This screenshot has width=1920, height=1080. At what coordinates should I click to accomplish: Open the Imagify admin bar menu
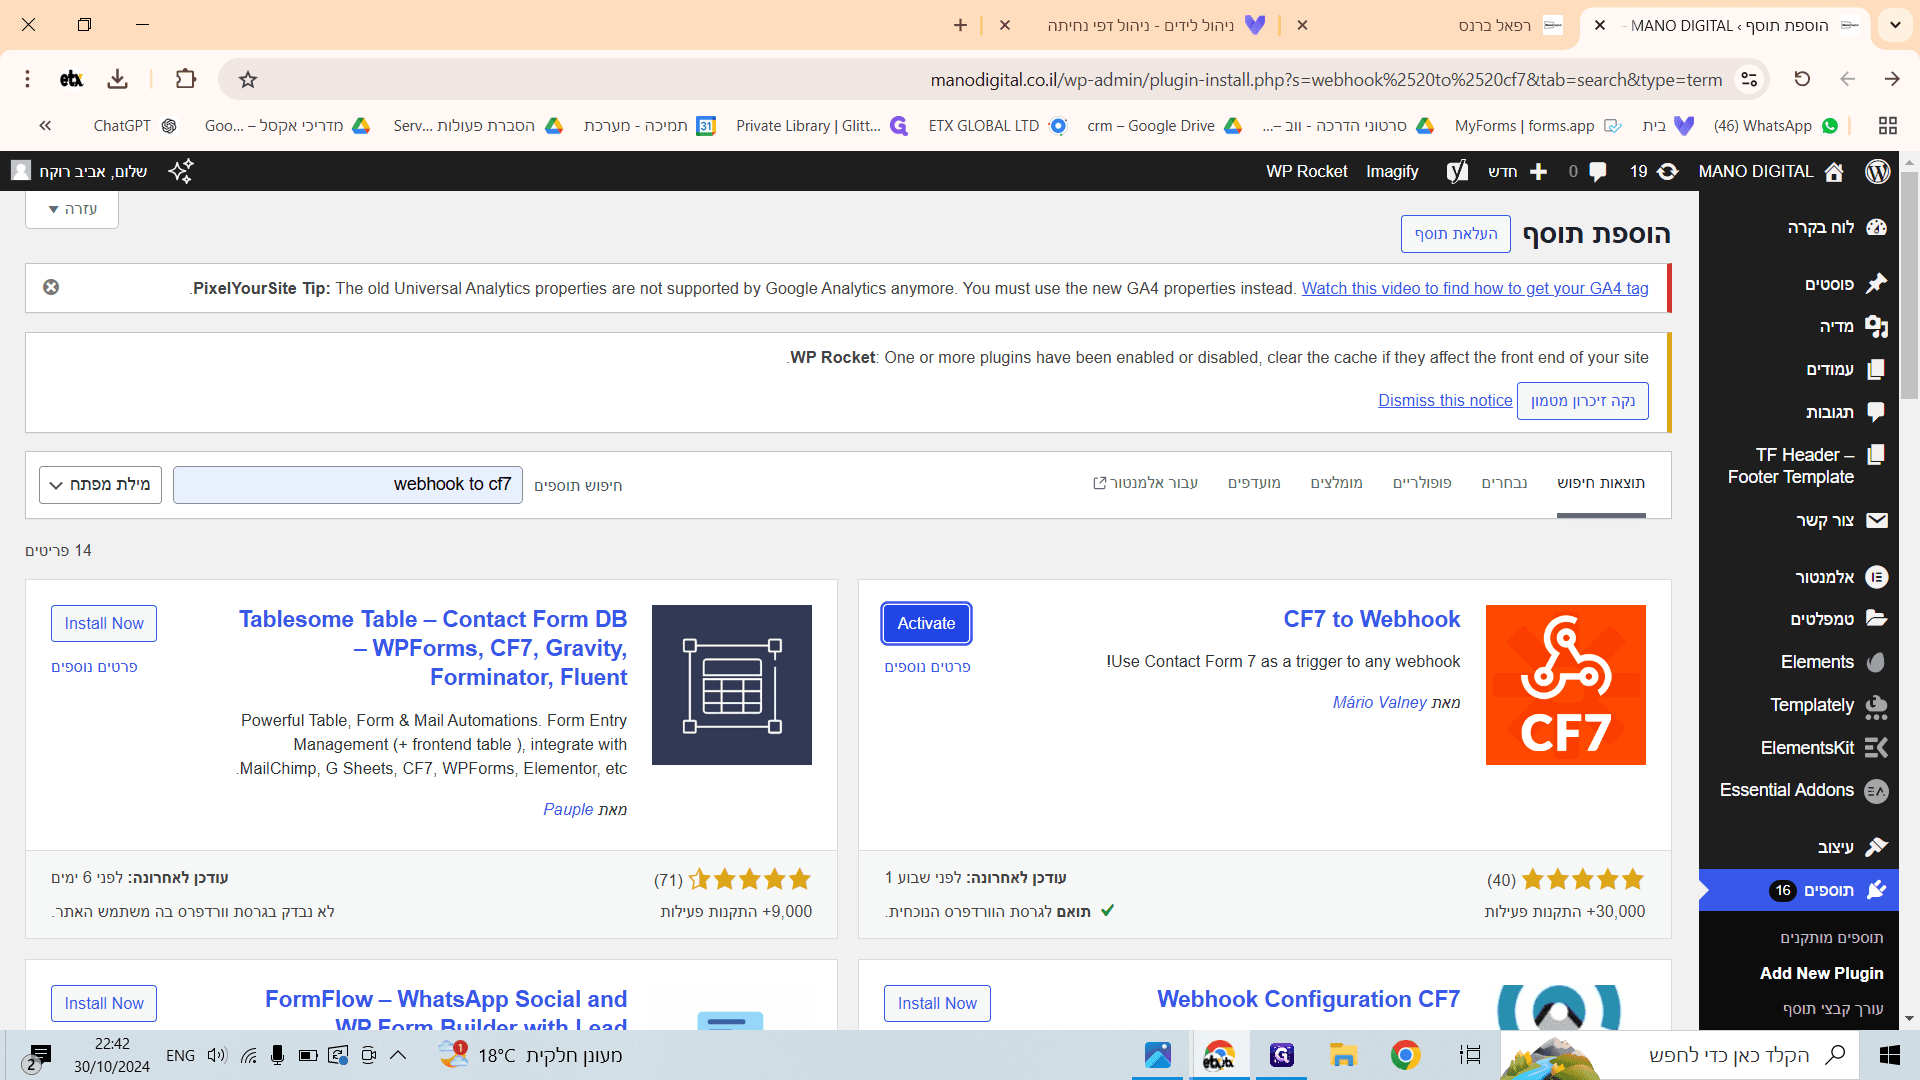[x=1392, y=171]
